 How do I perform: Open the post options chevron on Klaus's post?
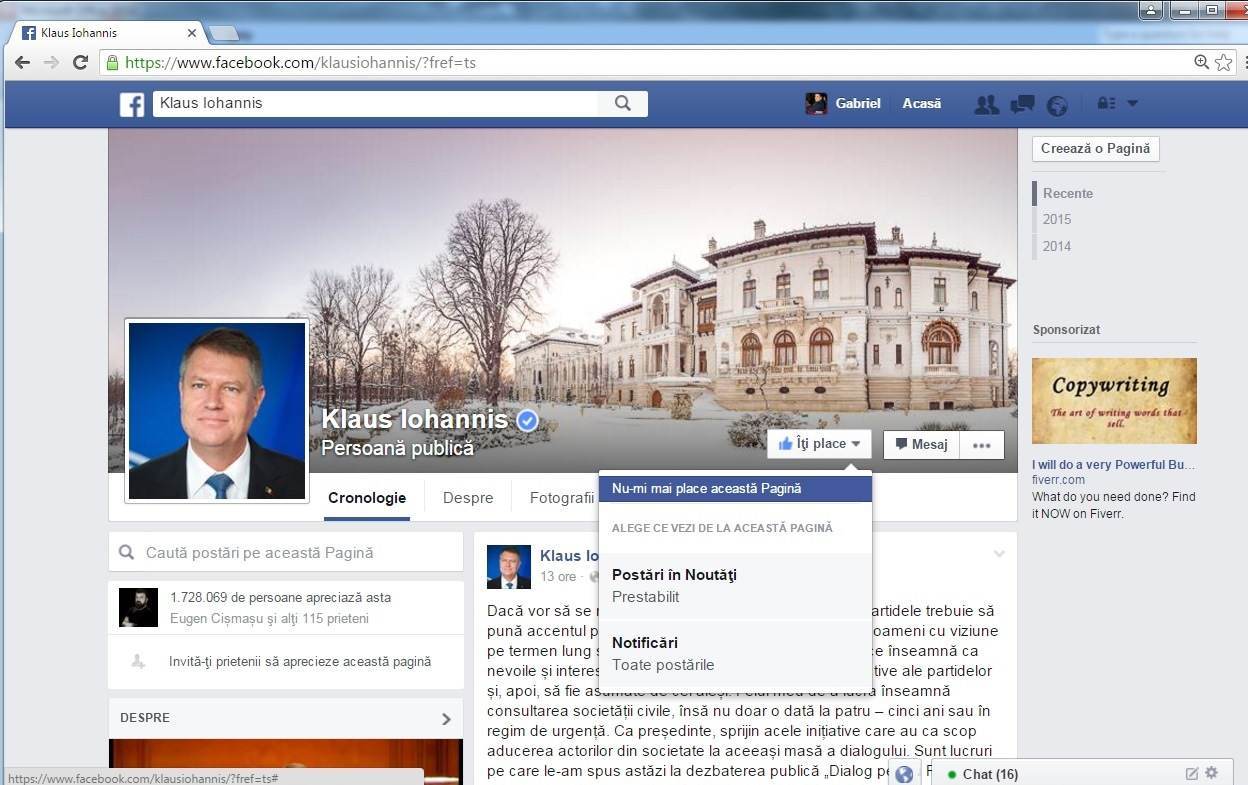tap(998, 553)
